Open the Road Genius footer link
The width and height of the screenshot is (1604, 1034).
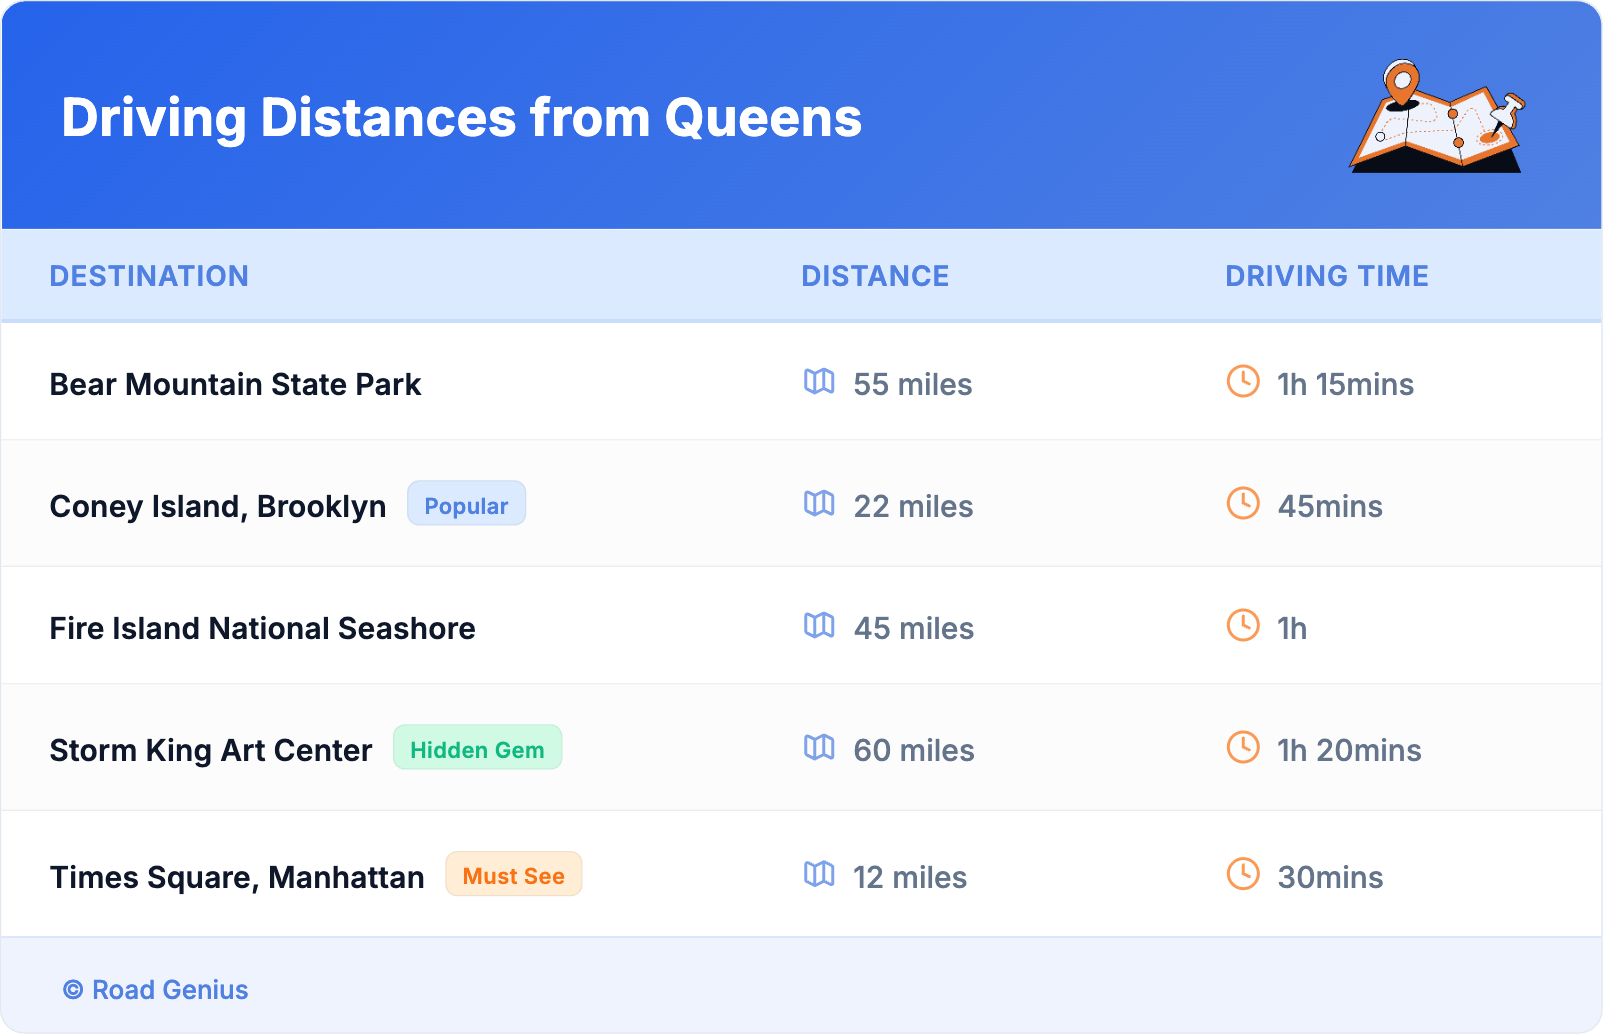click(156, 990)
